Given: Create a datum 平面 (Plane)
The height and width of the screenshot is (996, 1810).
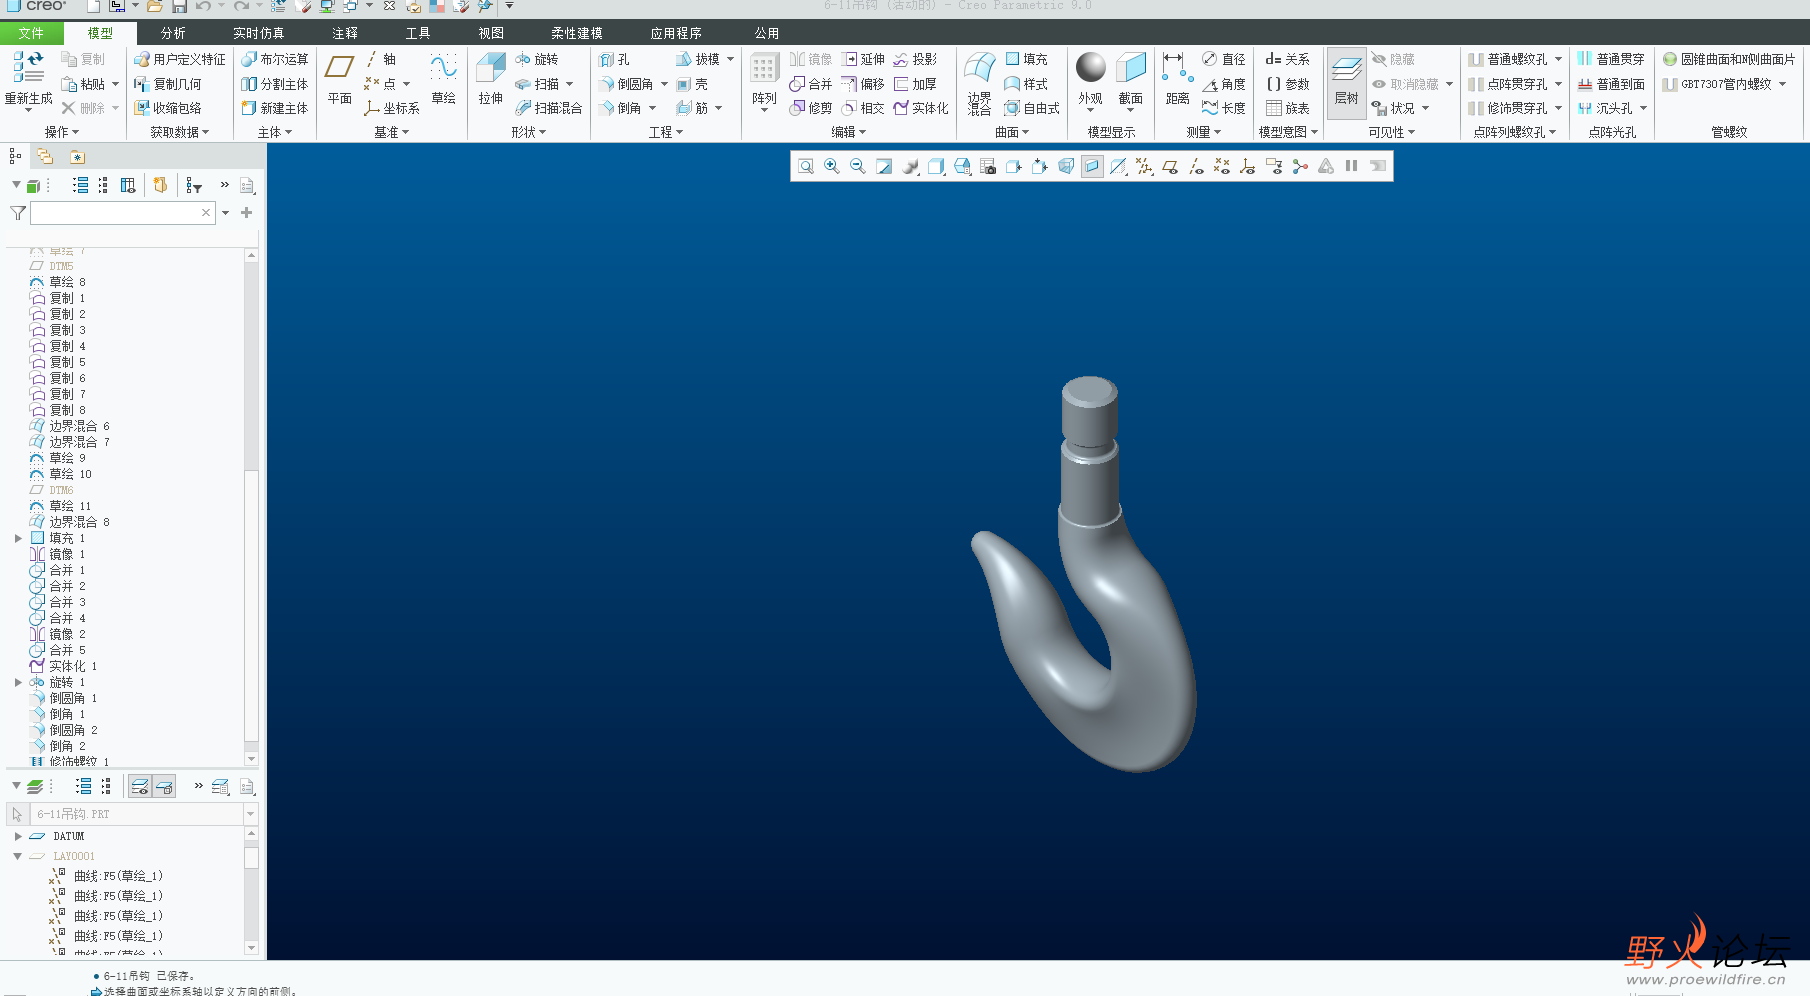Looking at the screenshot, I should [340, 78].
